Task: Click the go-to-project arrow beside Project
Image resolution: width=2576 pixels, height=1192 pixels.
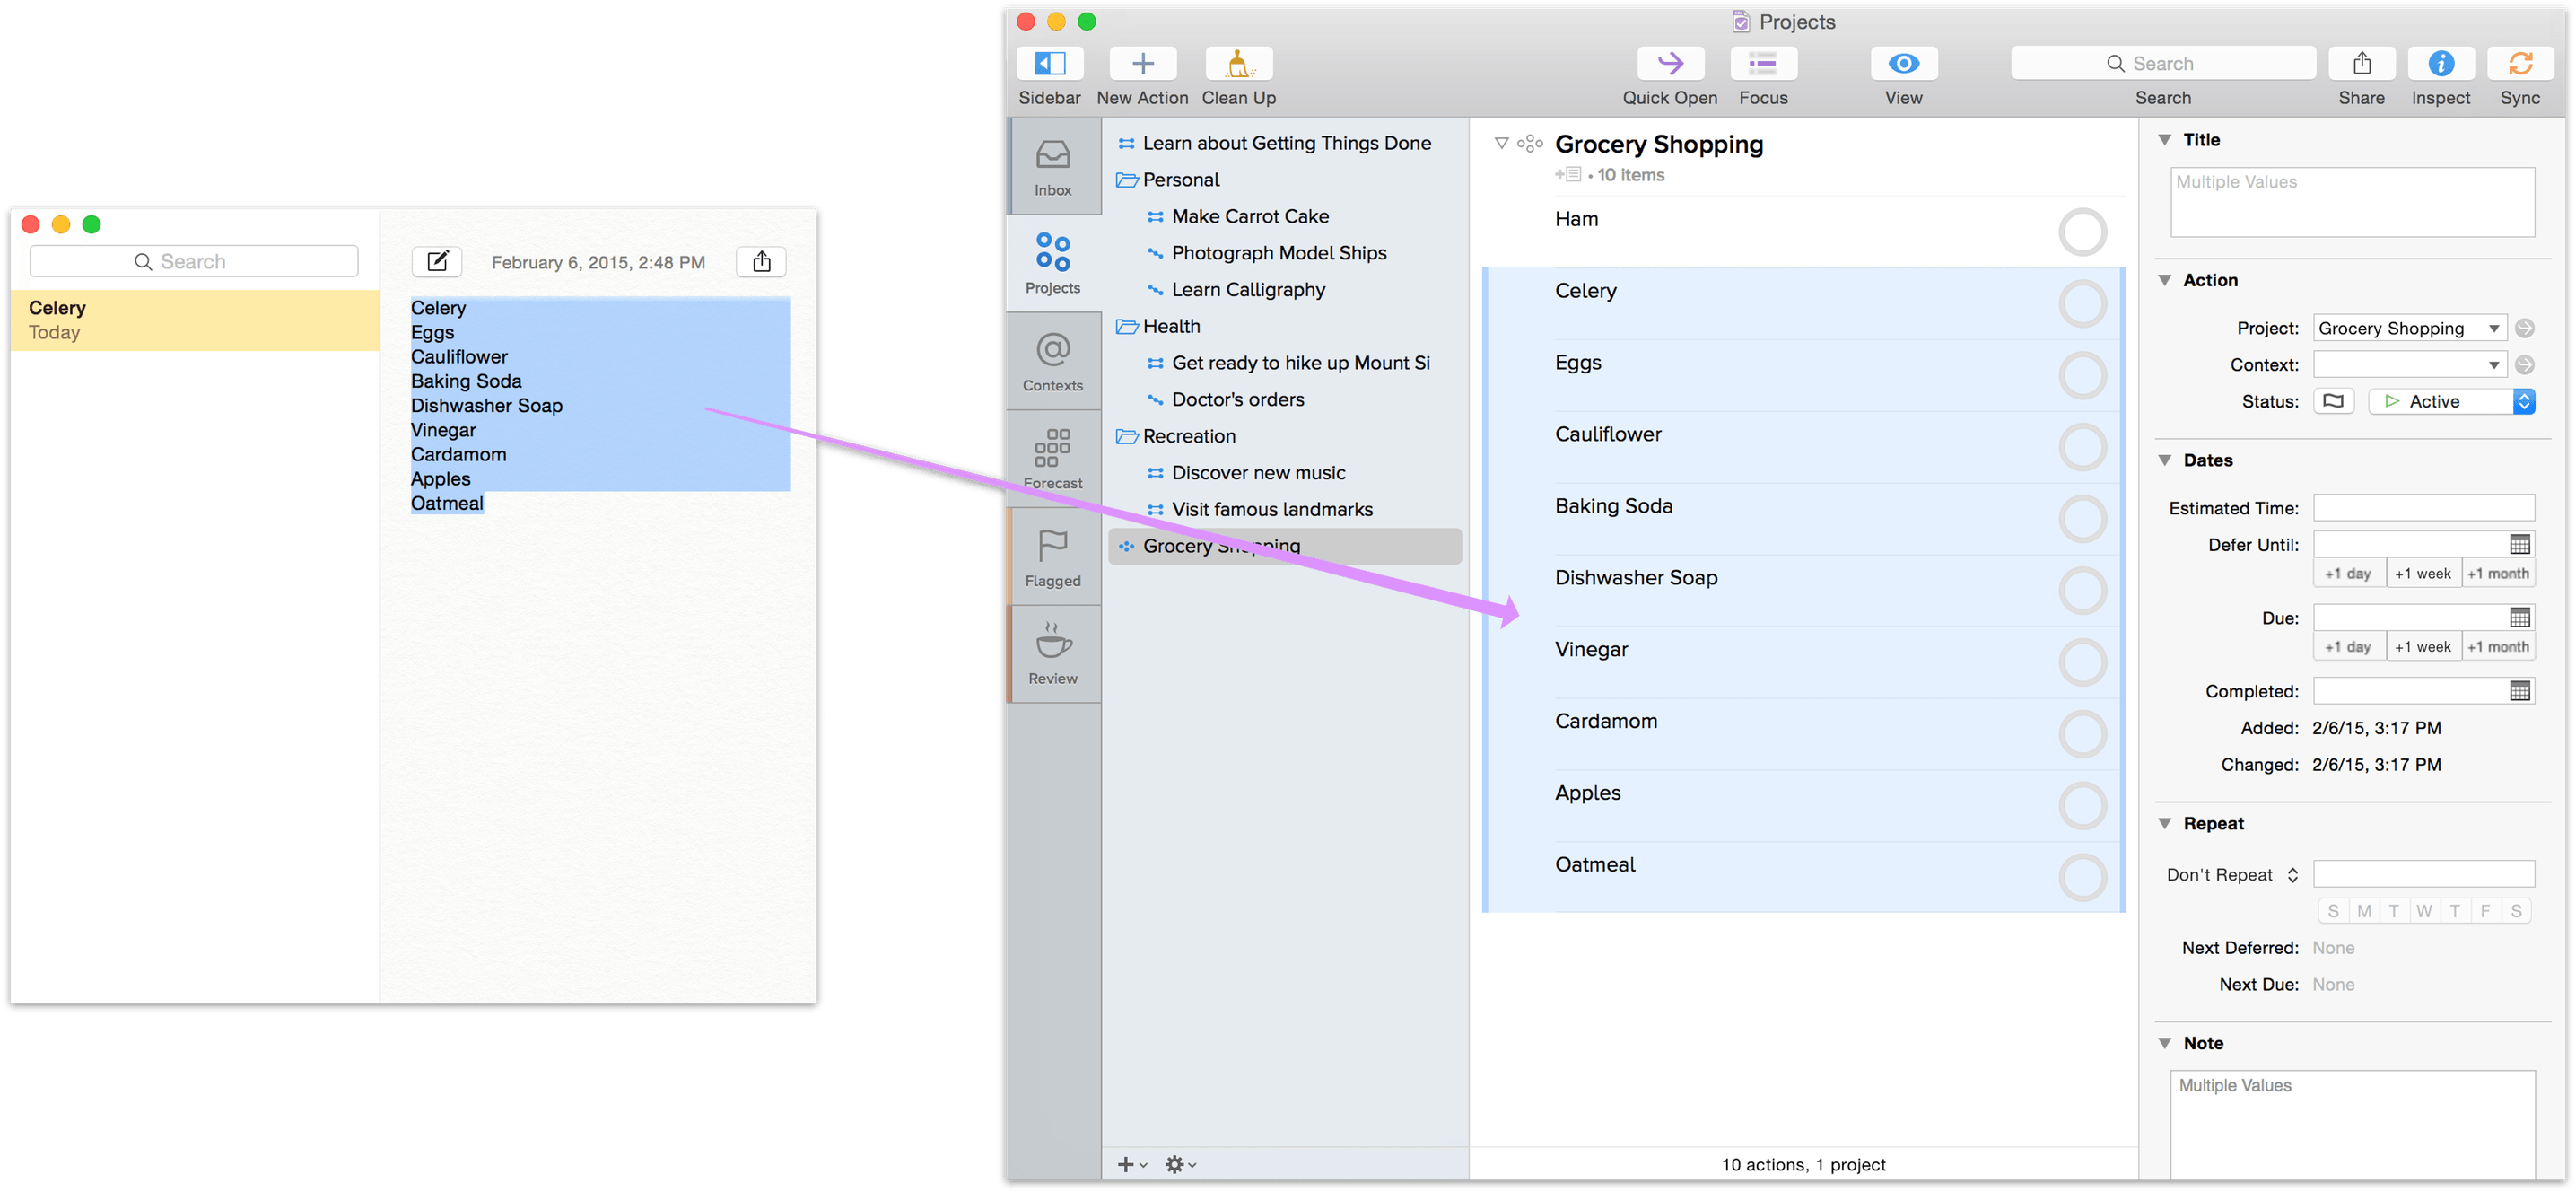Action: pyautogui.click(x=2524, y=329)
